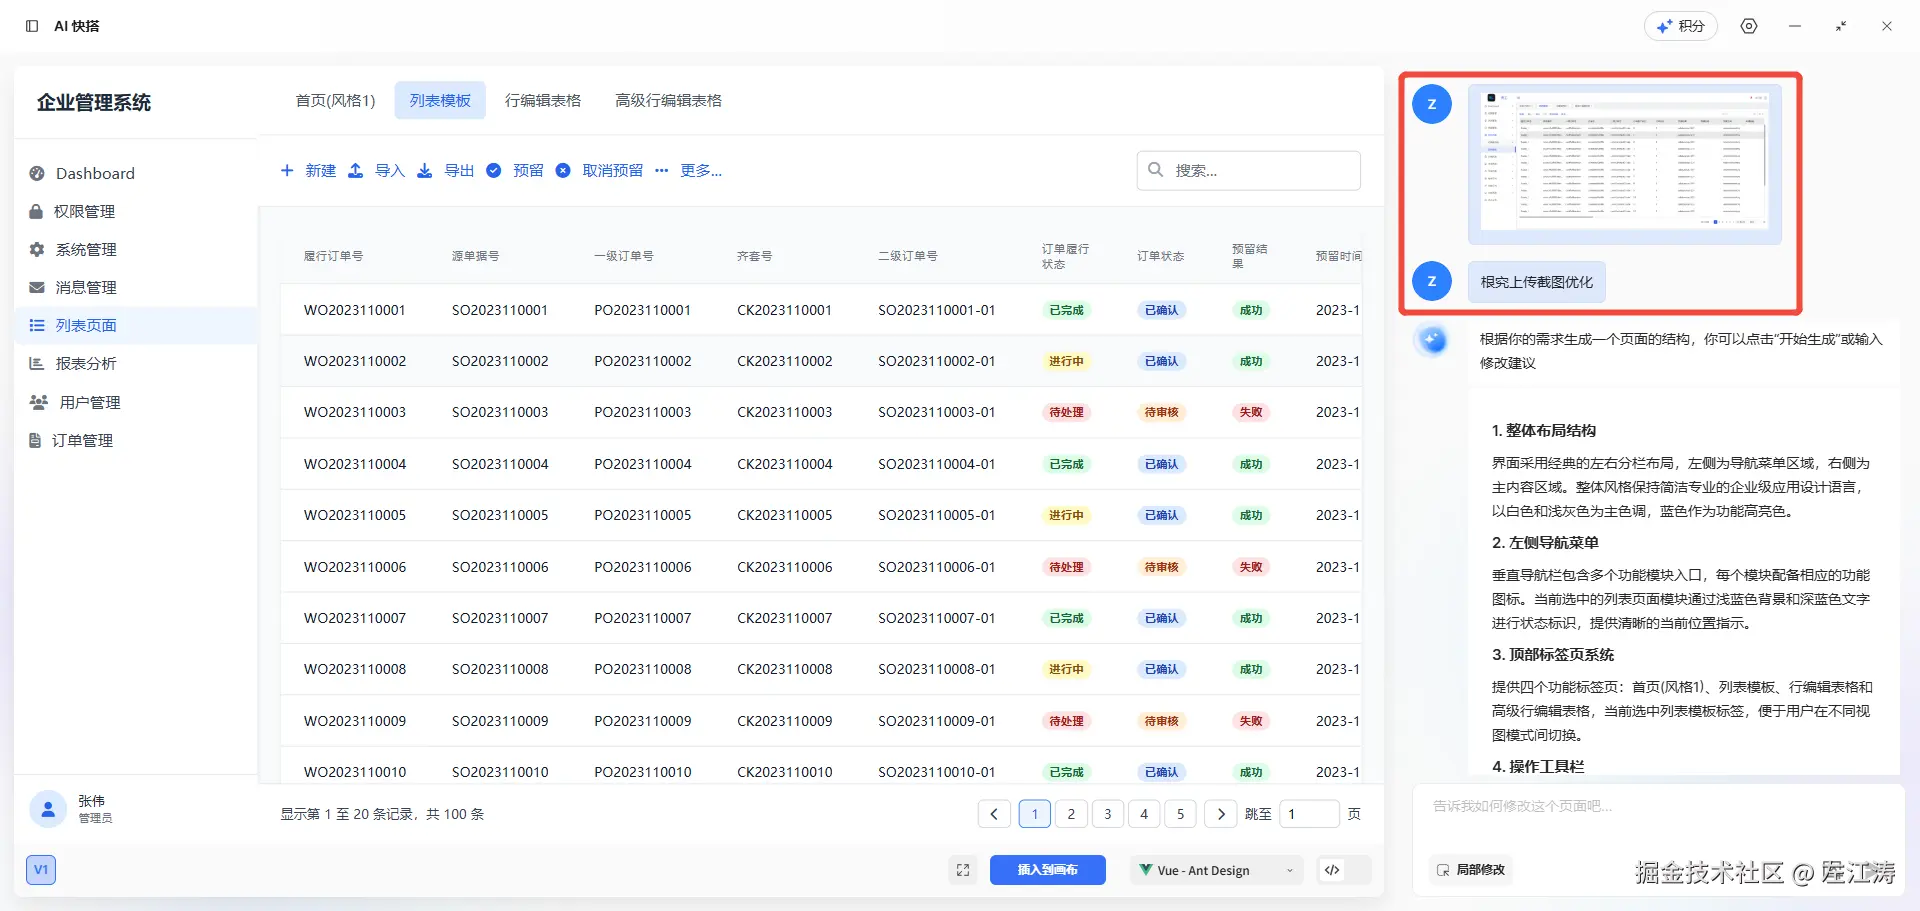
Task: Select page 5 in pagination
Action: 1181,814
